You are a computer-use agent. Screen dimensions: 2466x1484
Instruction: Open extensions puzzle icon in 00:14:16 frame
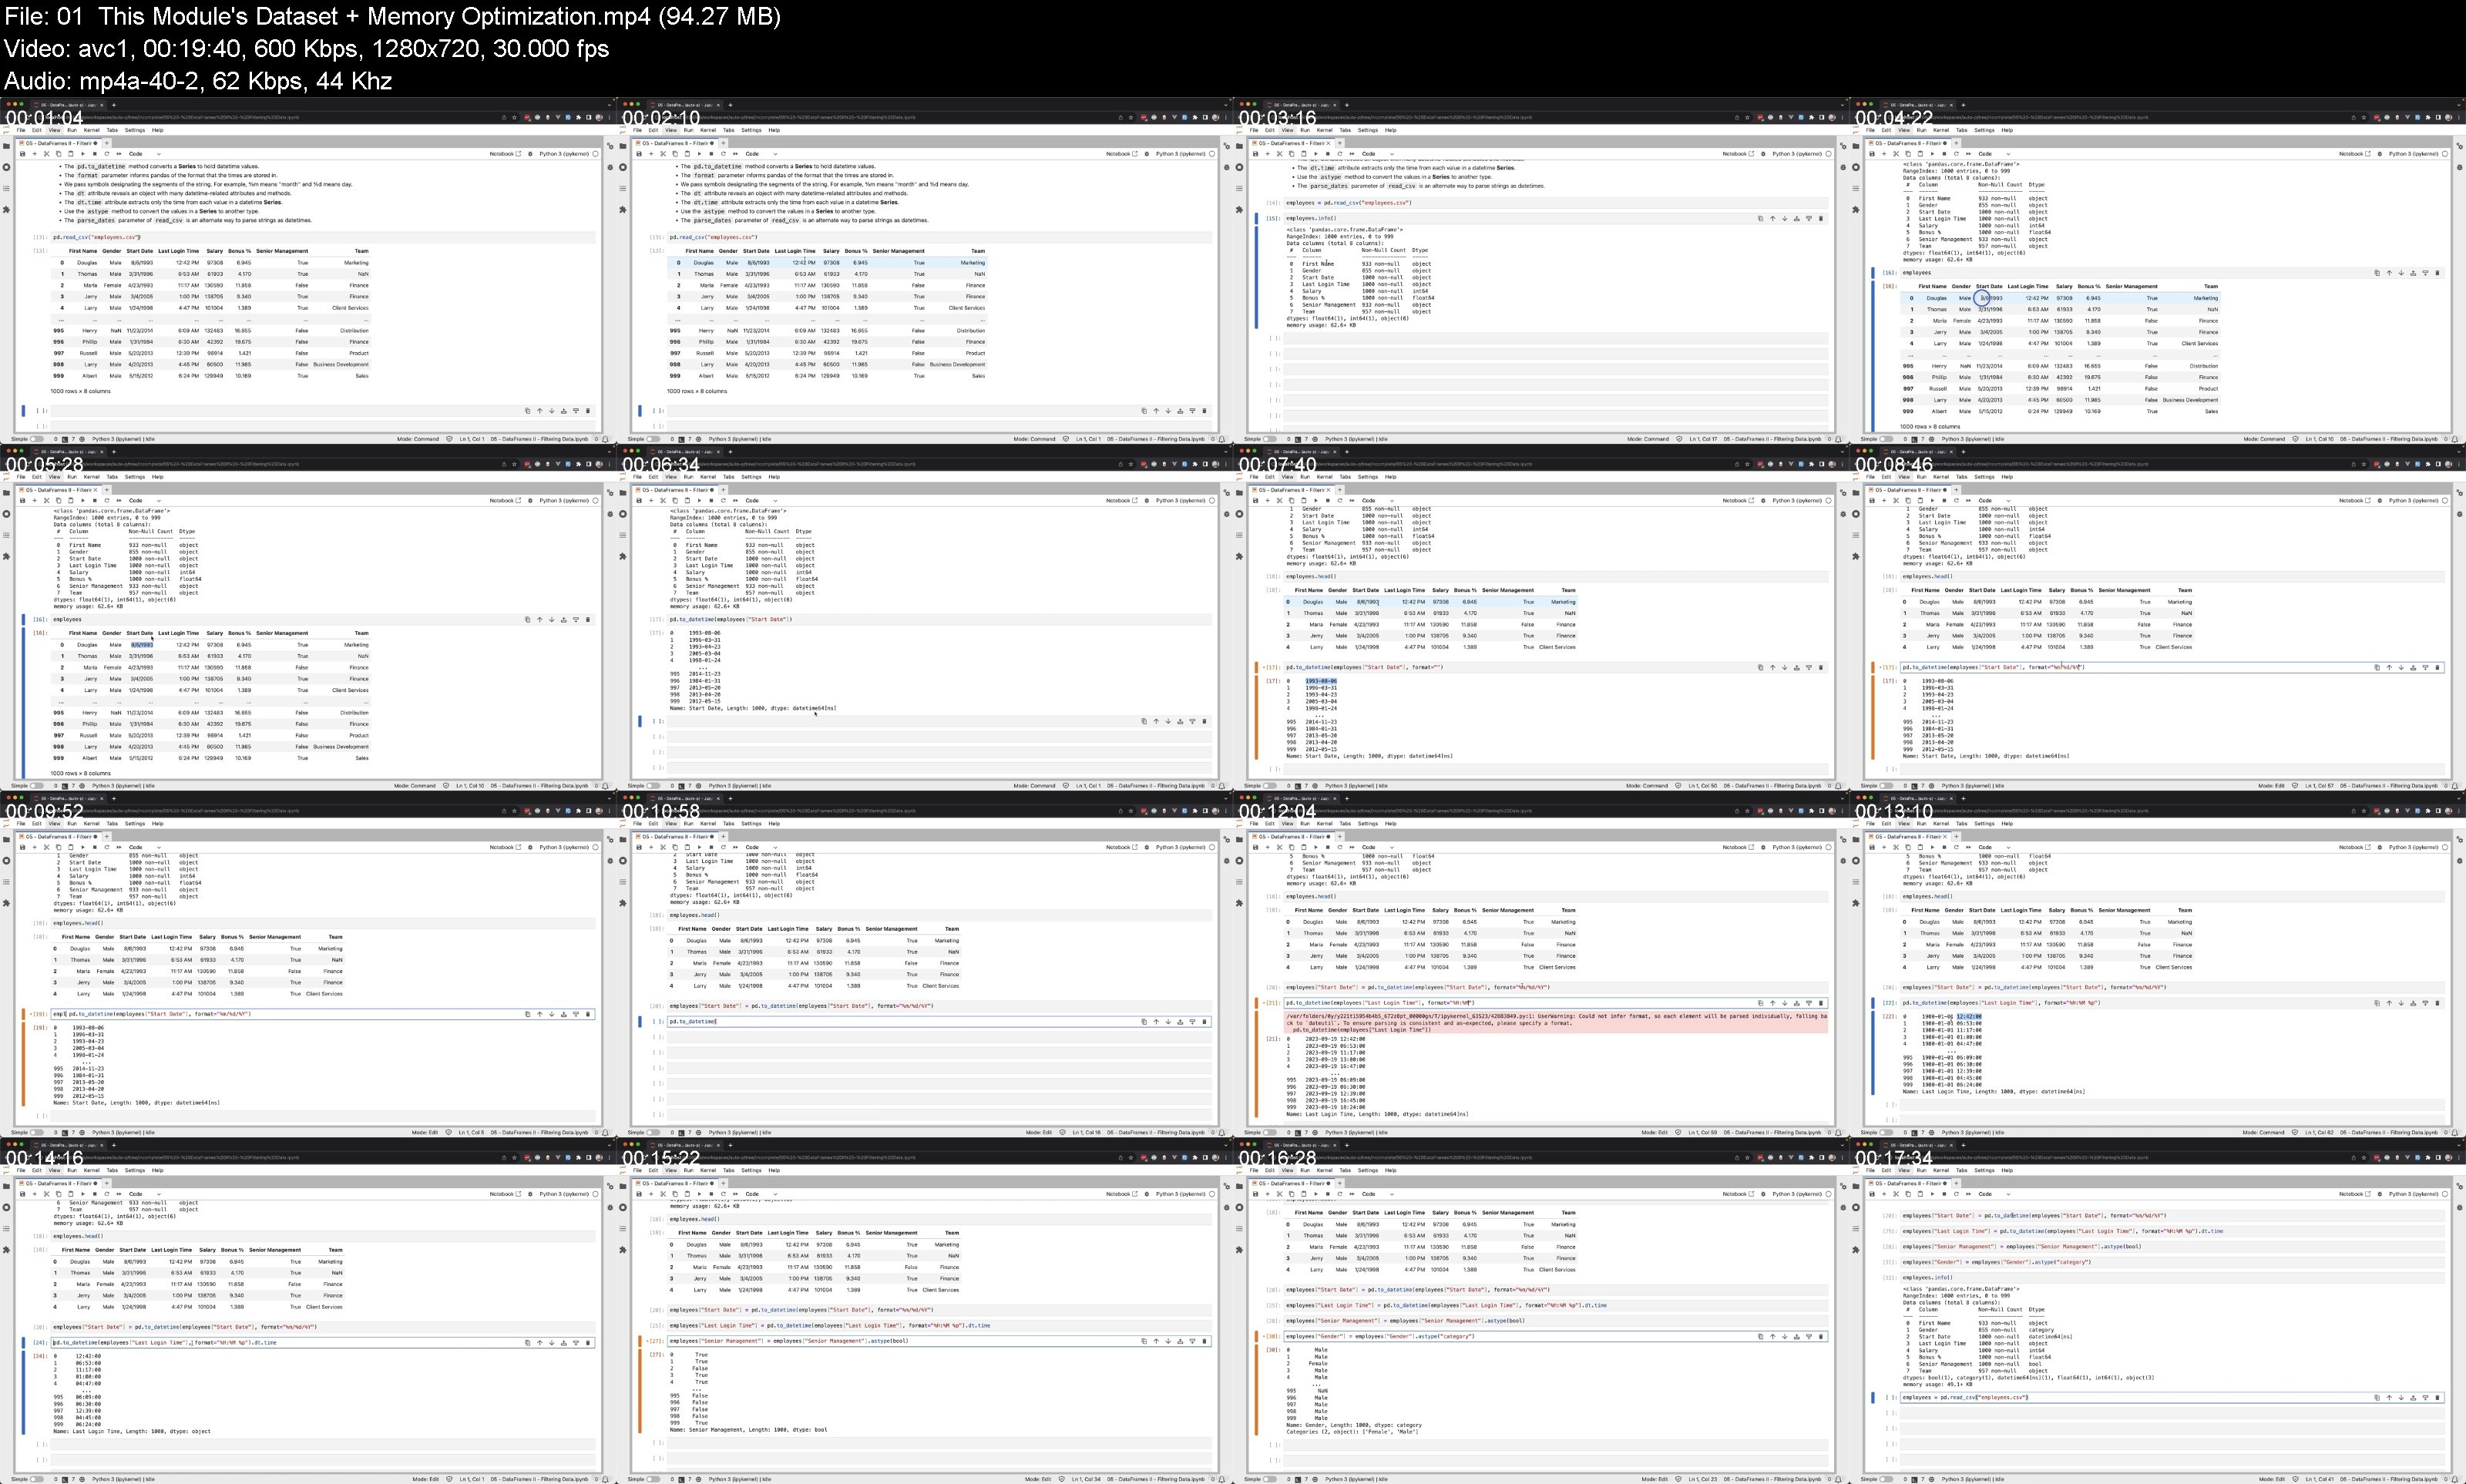[7, 1250]
